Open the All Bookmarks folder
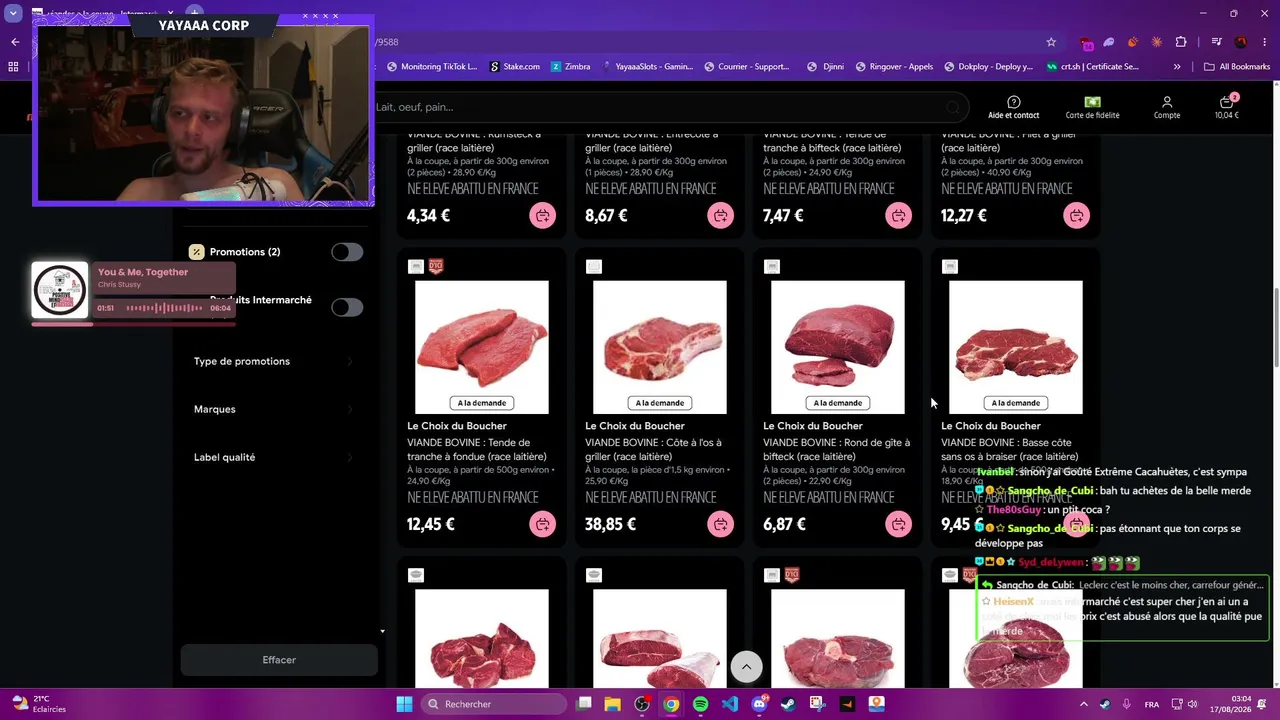This screenshot has height=720, width=1280. 1237,67
